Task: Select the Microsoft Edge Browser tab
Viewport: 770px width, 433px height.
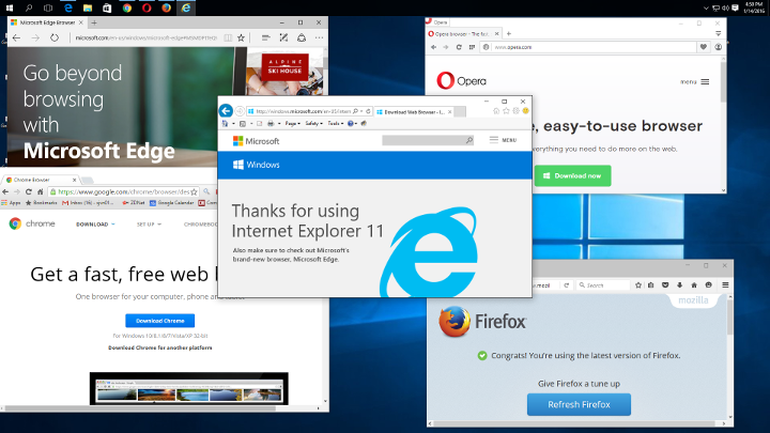Action: click(46, 20)
